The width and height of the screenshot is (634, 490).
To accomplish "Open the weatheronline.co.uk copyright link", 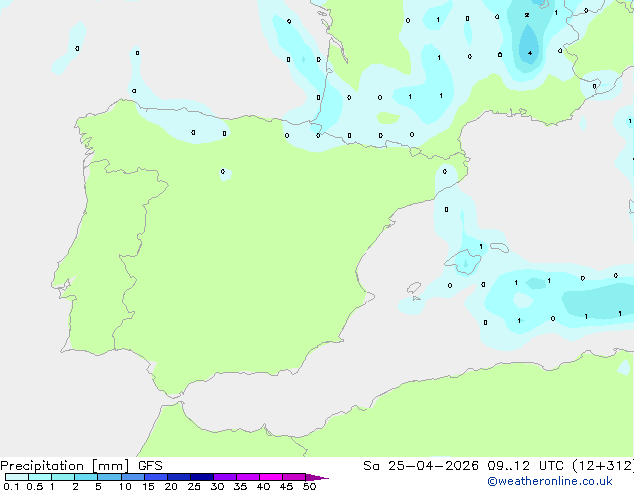I will [x=550, y=481].
